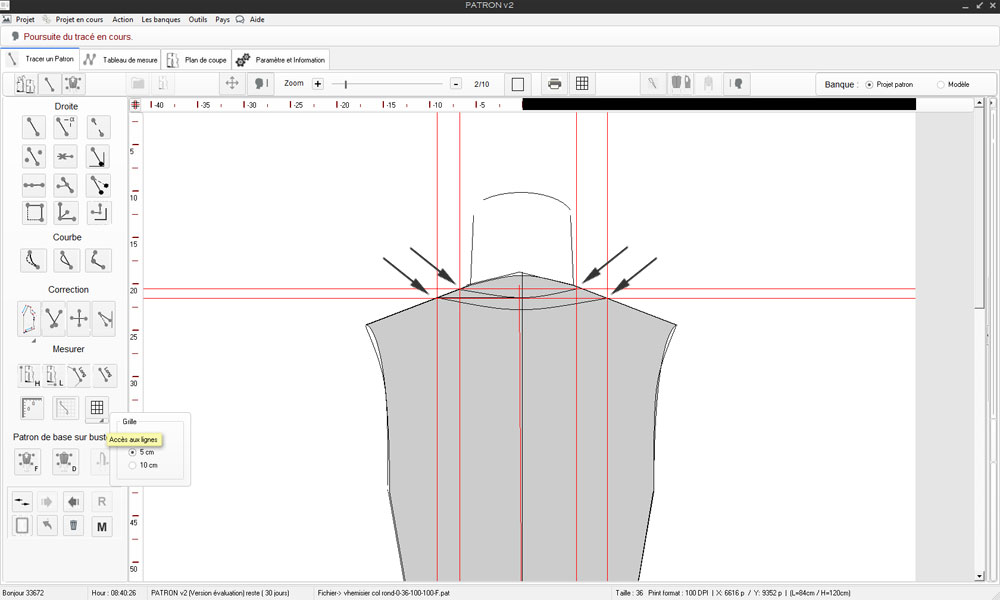The width and height of the screenshot is (1000, 600).
Task: Select the four-arrow move point tool under Correction
Action: click(78, 318)
